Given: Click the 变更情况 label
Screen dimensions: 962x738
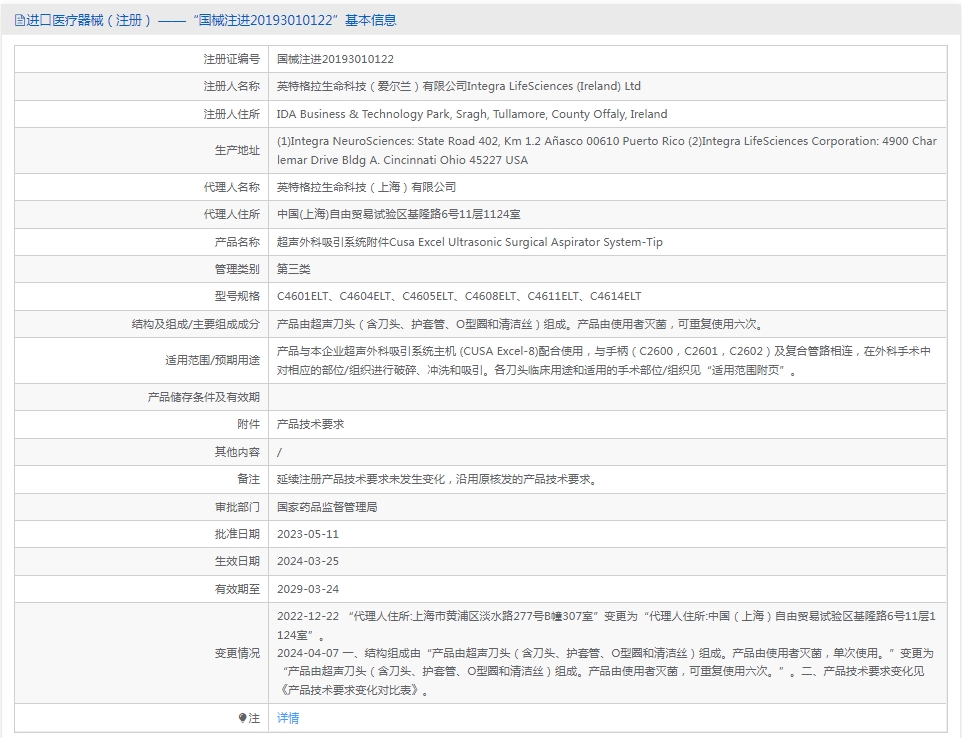Looking at the screenshot, I should pos(237,653).
